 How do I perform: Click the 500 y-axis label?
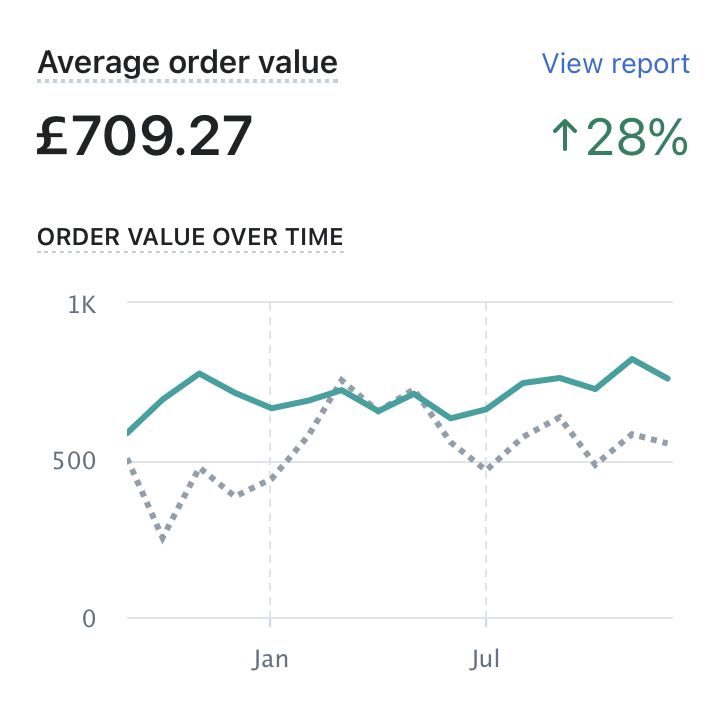coord(75,461)
